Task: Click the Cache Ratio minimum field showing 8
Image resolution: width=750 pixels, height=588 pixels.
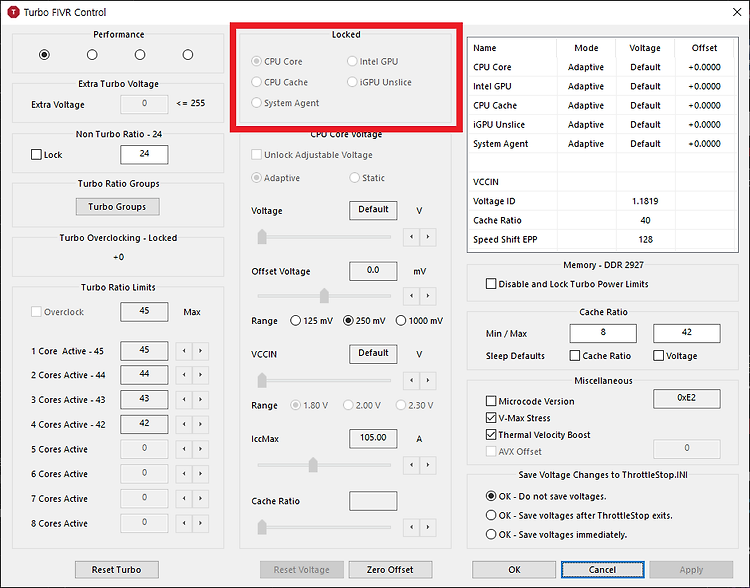Action: pyautogui.click(x=603, y=333)
